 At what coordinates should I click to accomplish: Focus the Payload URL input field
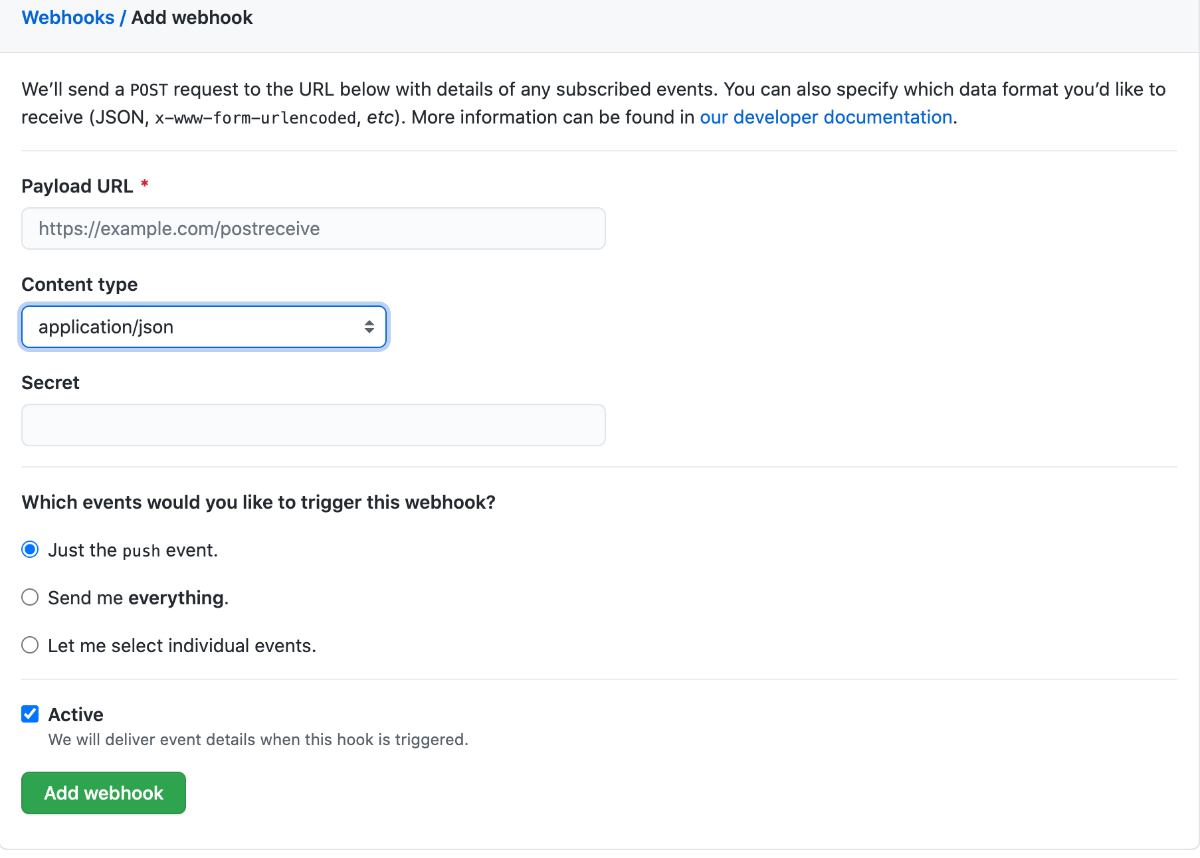pyautogui.click(x=313, y=228)
